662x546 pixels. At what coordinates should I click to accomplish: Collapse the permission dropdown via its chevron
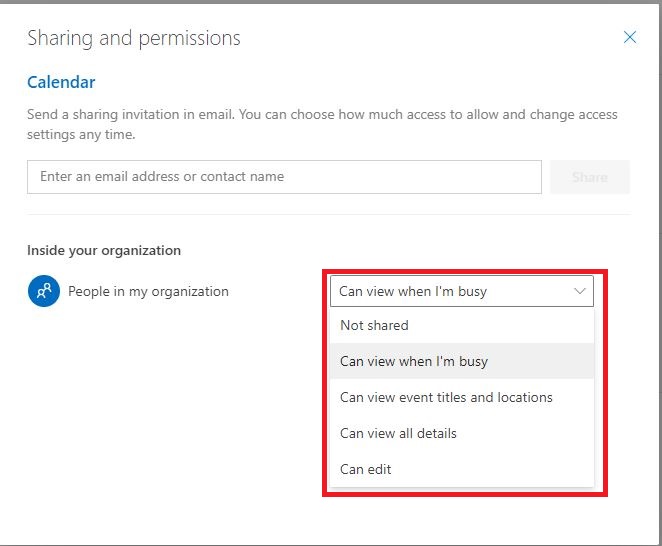click(580, 291)
